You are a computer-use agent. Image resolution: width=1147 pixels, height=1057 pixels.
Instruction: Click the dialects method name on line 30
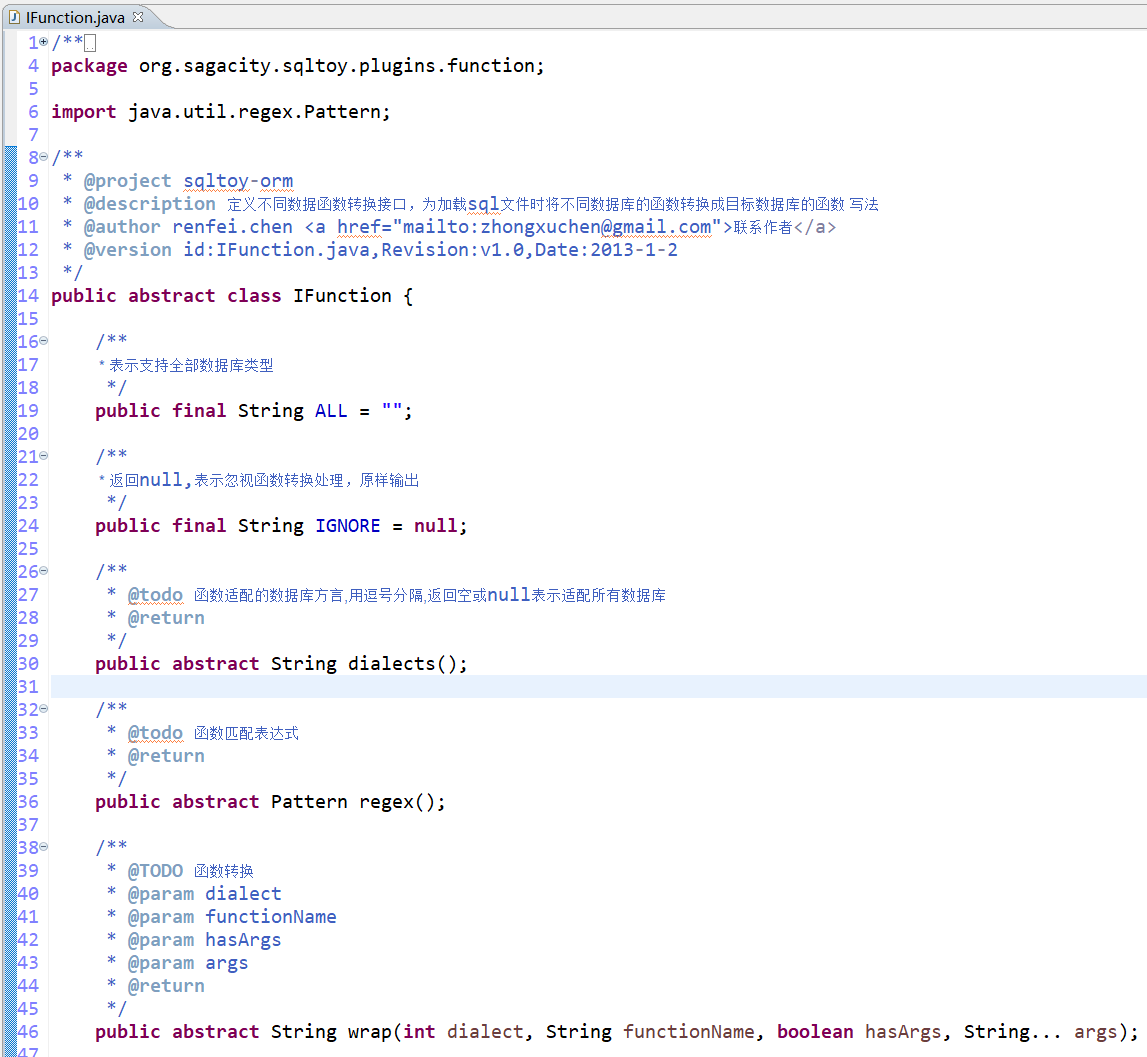pos(391,664)
